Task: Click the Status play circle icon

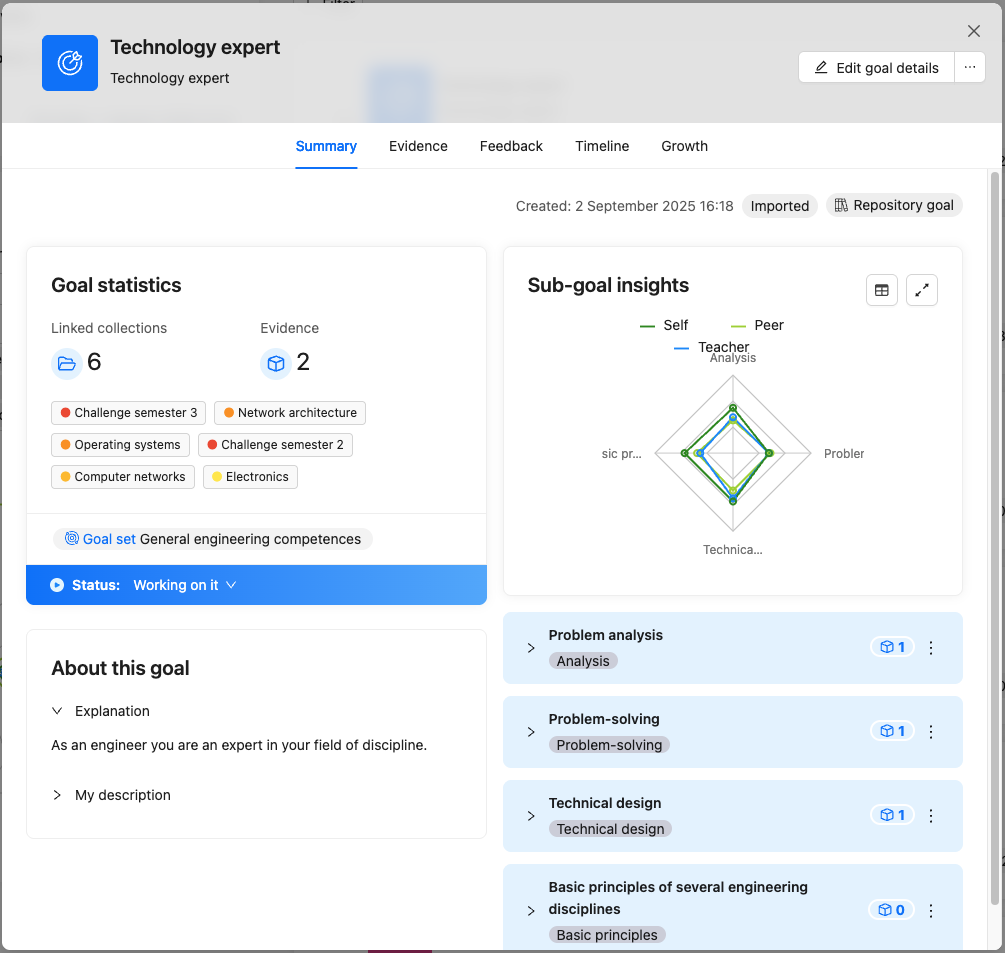Action: point(57,585)
